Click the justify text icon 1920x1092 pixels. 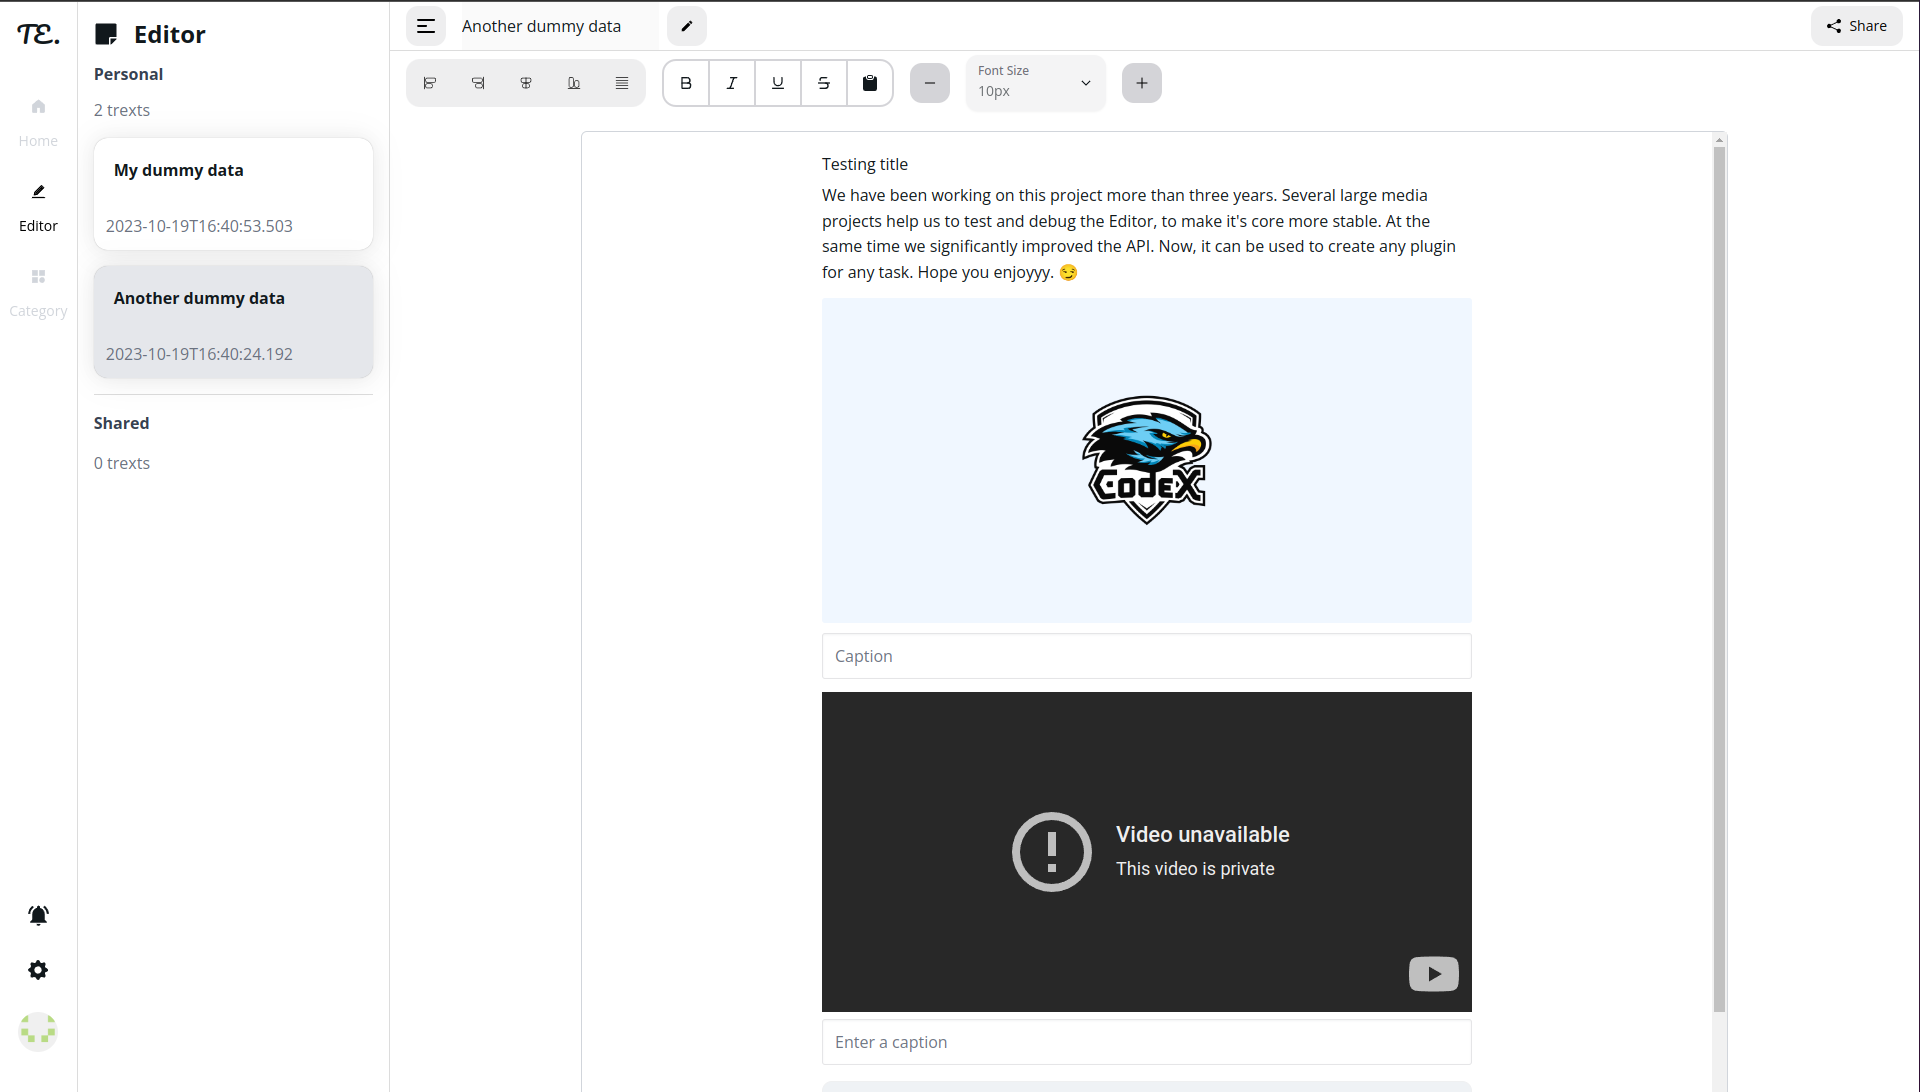coord(622,83)
